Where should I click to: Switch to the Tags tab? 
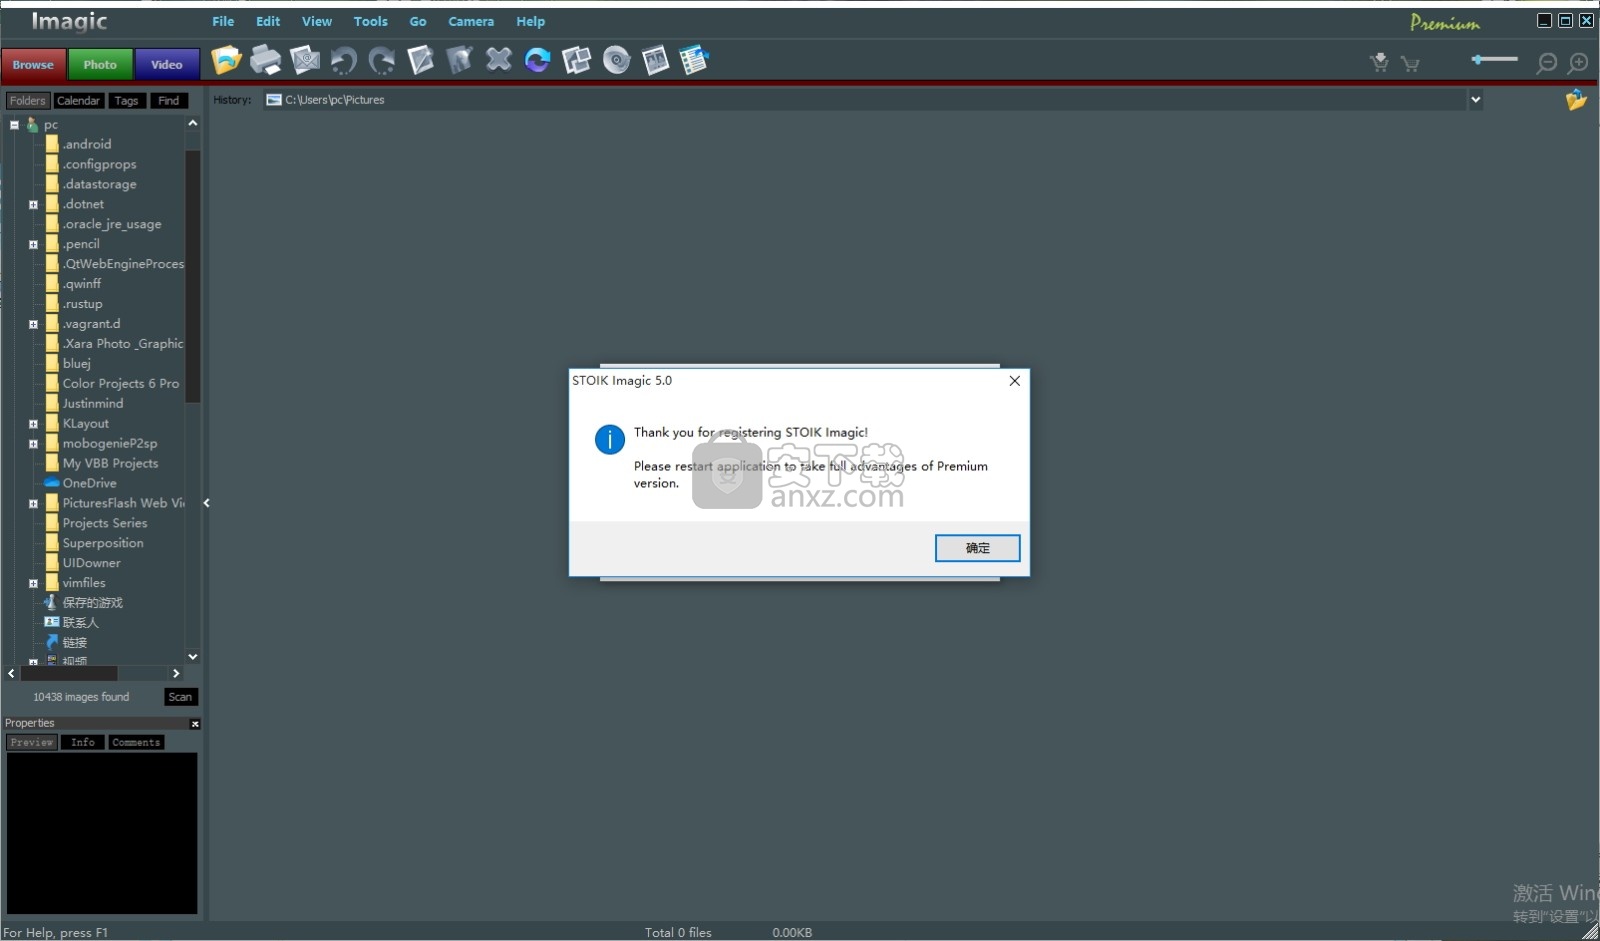126,101
